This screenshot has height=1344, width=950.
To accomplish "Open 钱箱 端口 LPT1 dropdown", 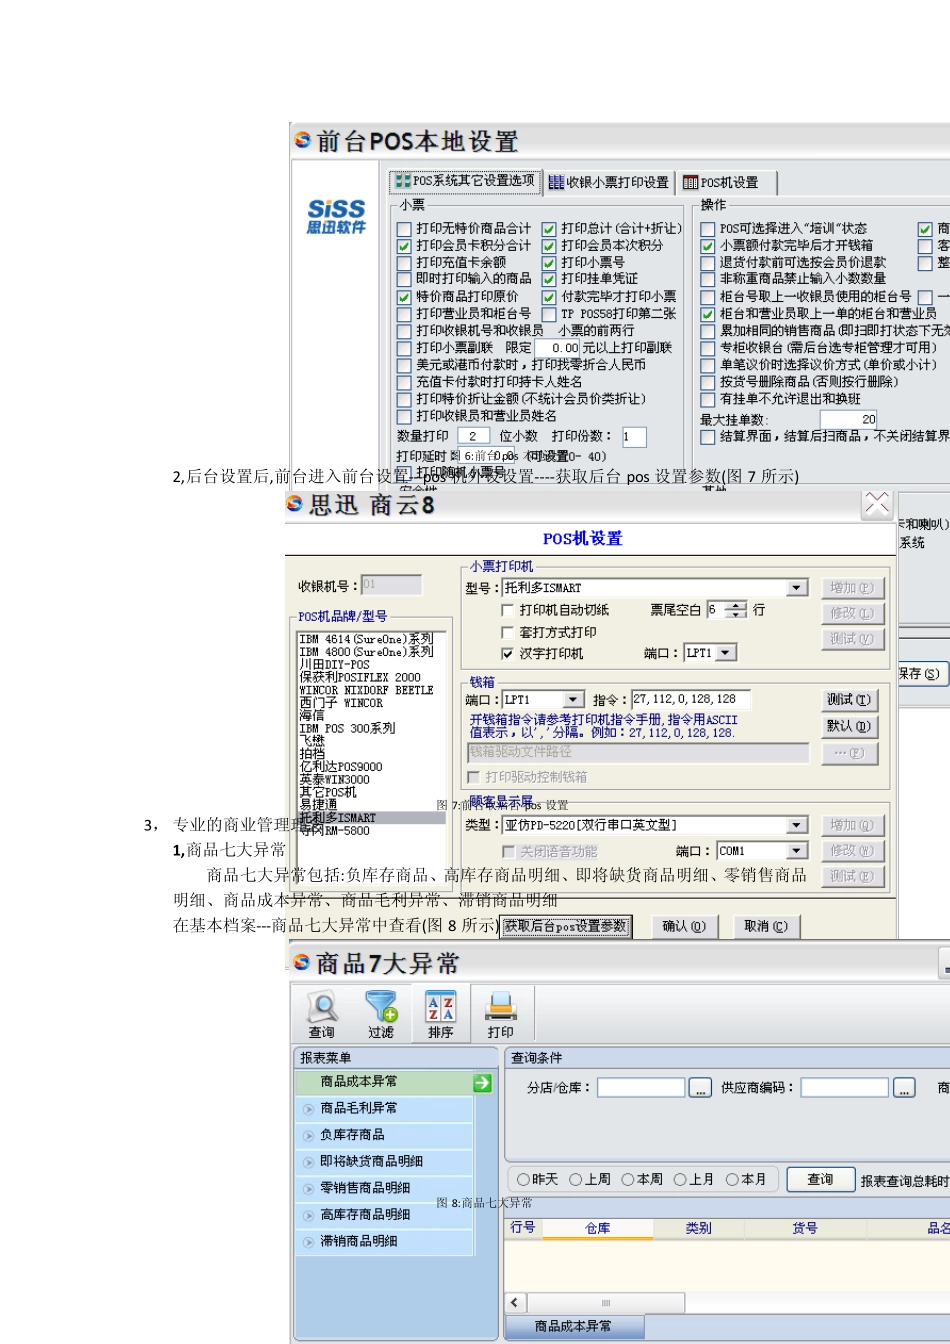I will (573, 700).
